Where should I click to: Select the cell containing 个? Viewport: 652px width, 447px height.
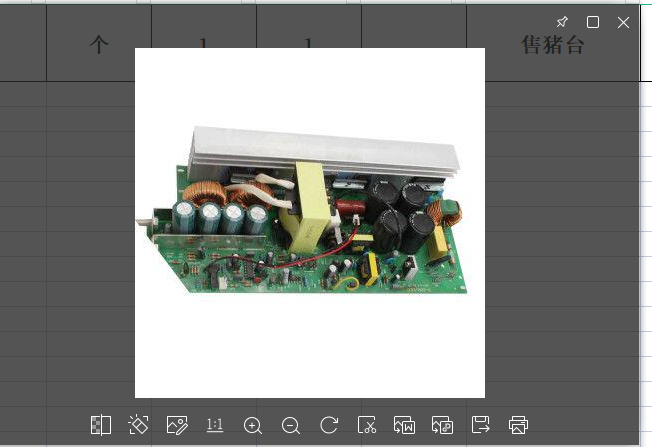(x=98, y=45)
